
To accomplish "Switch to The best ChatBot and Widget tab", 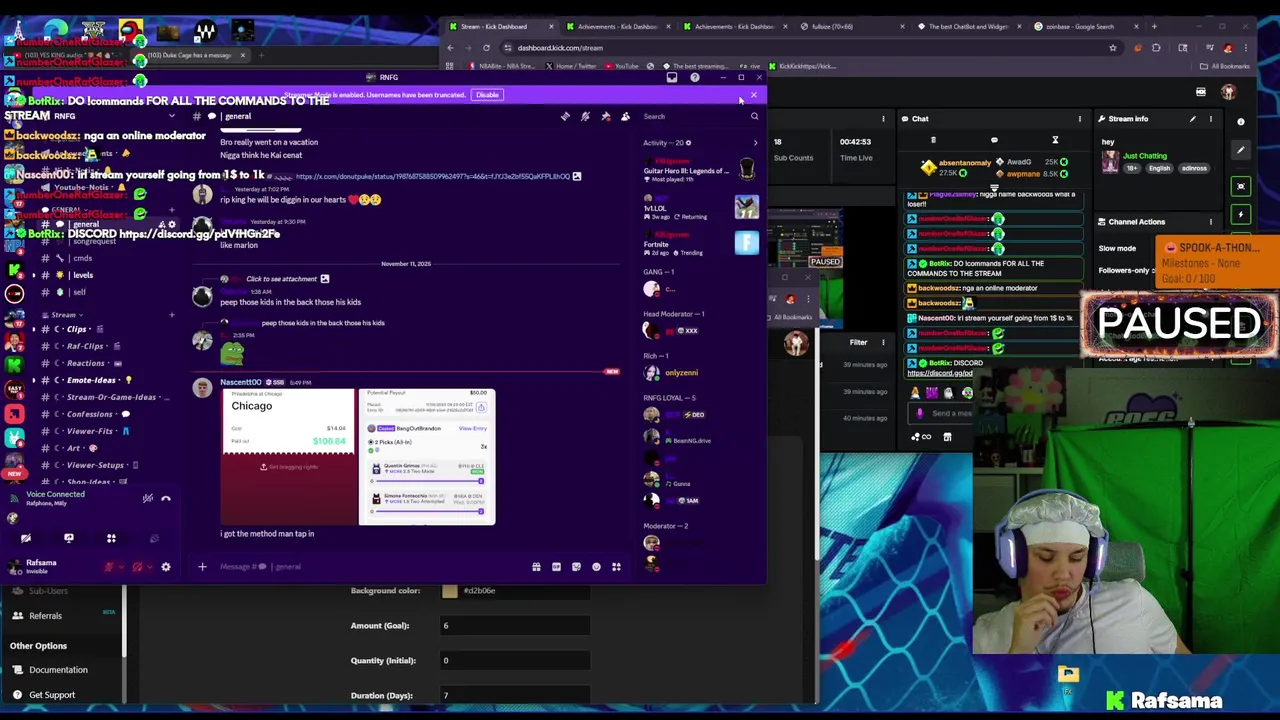I will (968, 27).
